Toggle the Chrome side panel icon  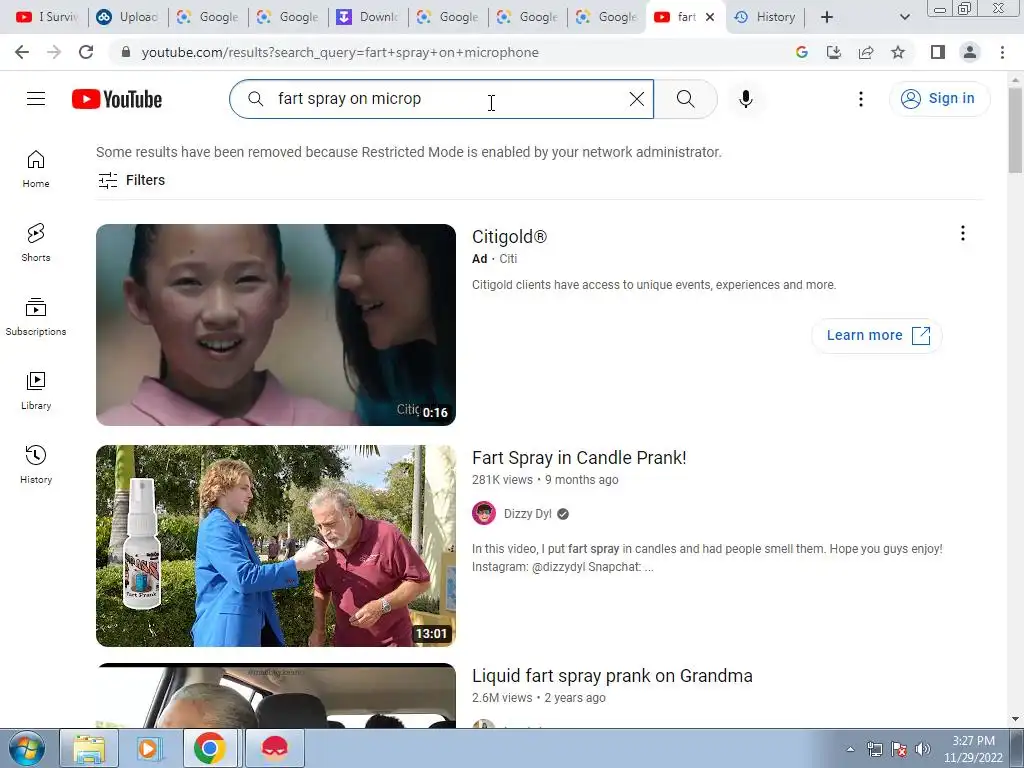(x=938, y=52)
